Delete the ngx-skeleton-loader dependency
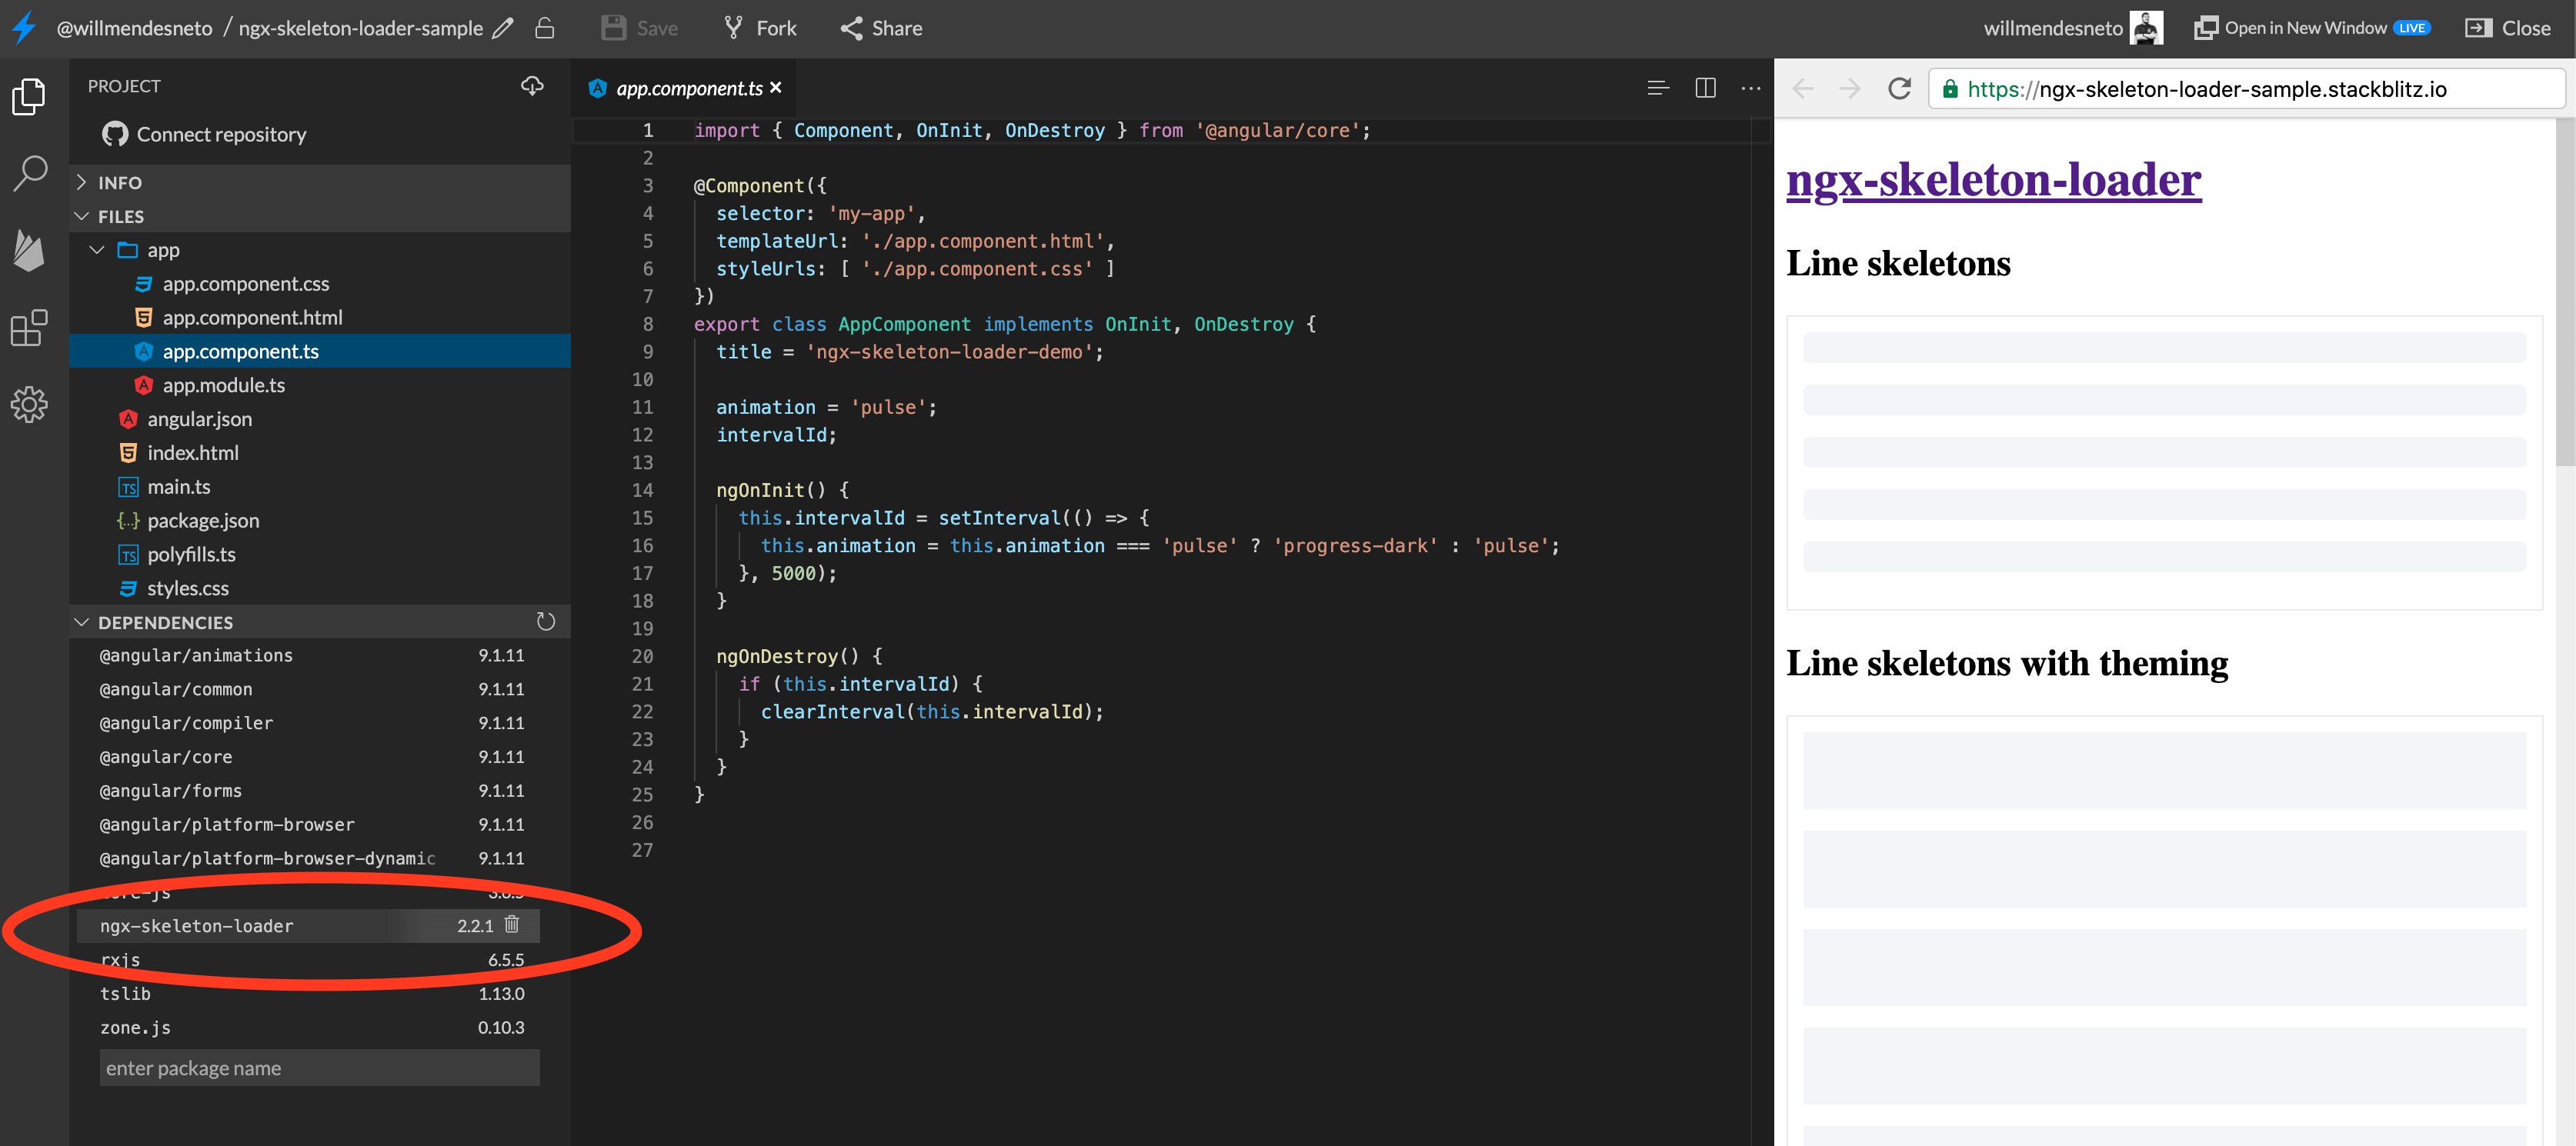 512,926
